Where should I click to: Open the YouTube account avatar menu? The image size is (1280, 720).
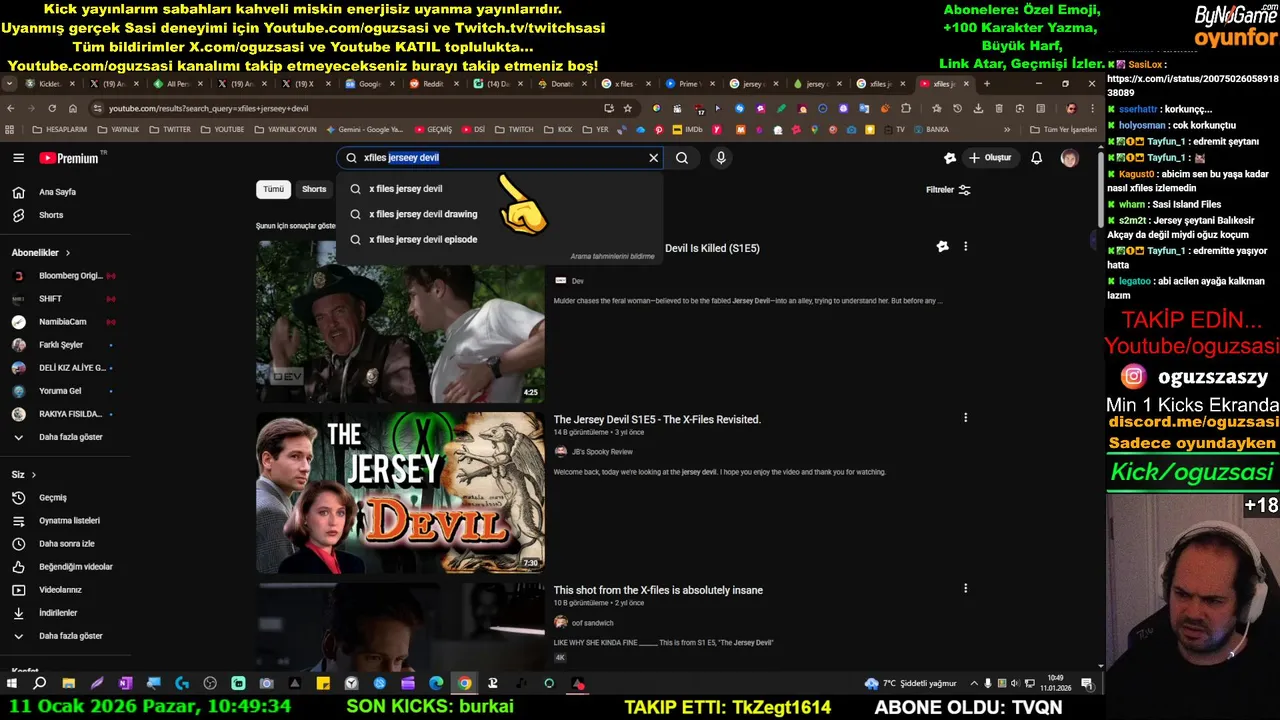pos(1070,158)
